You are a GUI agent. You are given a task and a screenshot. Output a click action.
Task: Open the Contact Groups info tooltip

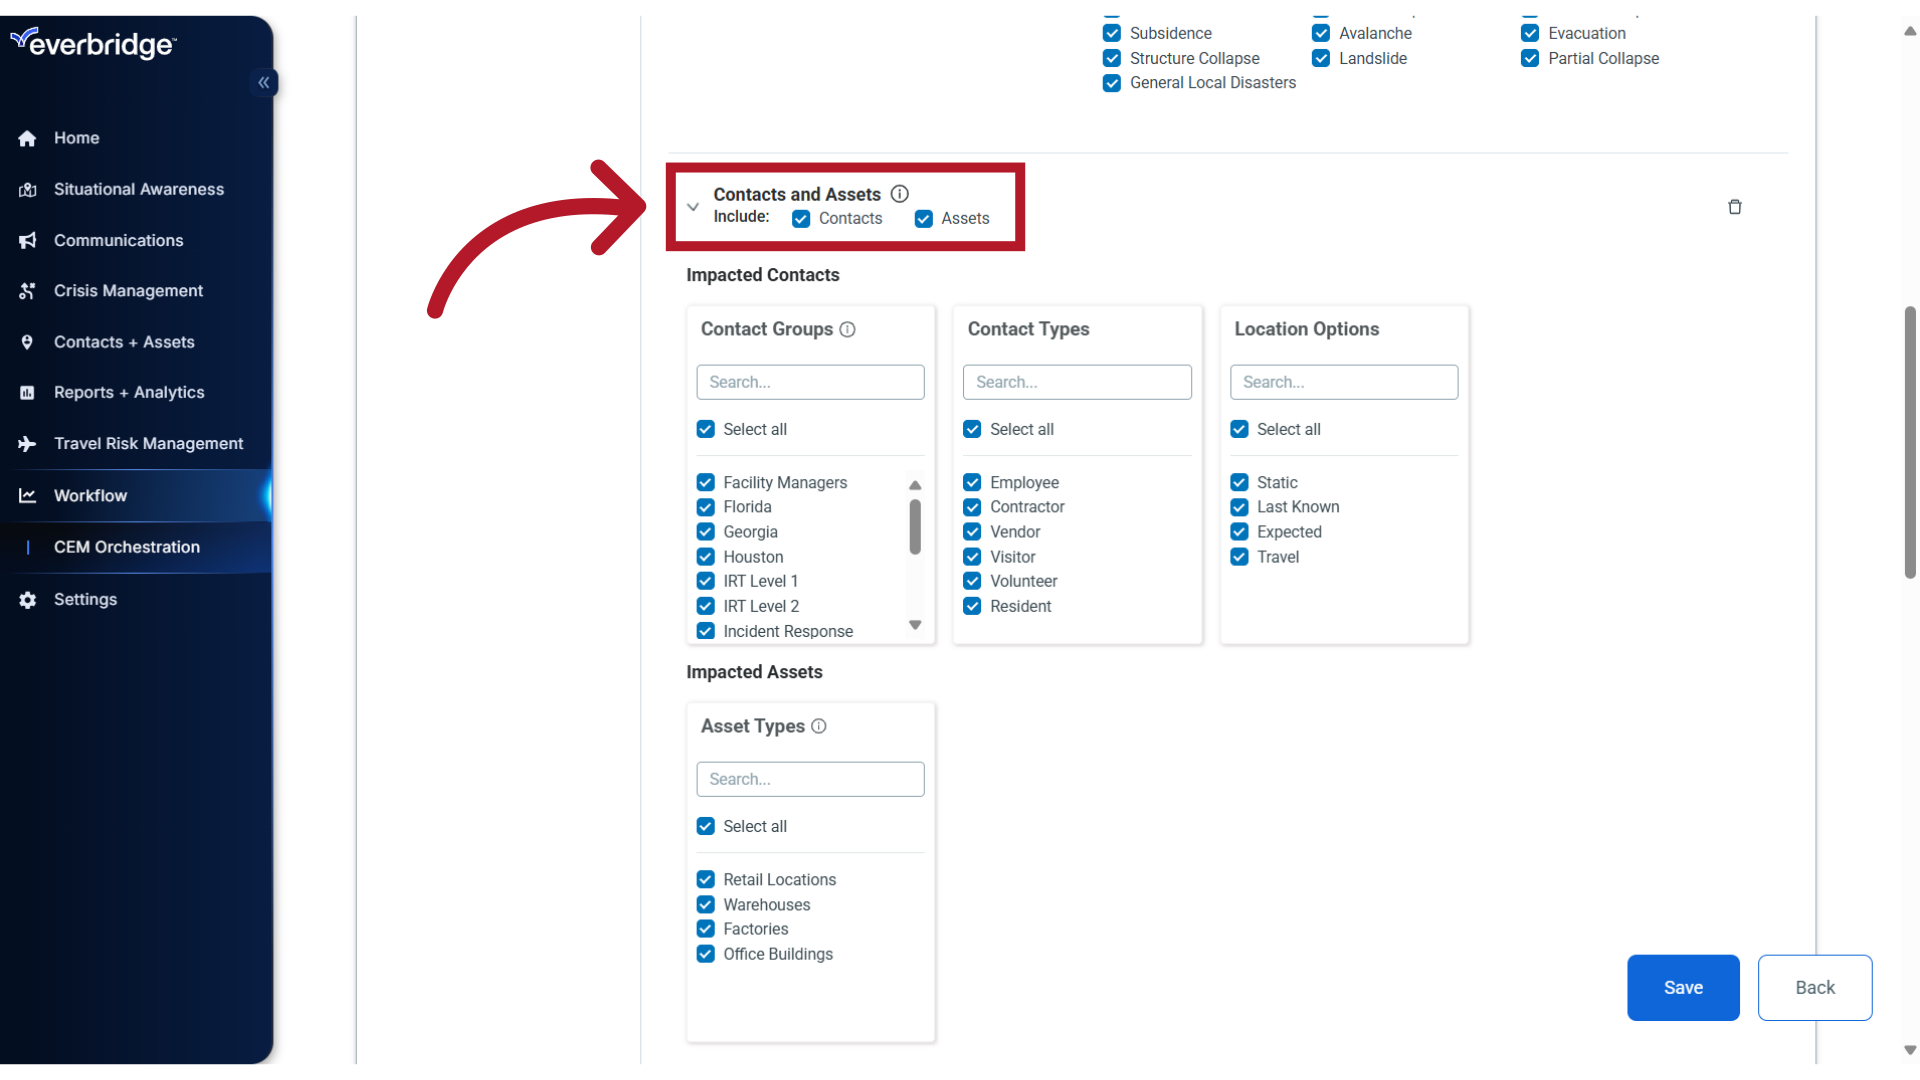click(848, 328)
